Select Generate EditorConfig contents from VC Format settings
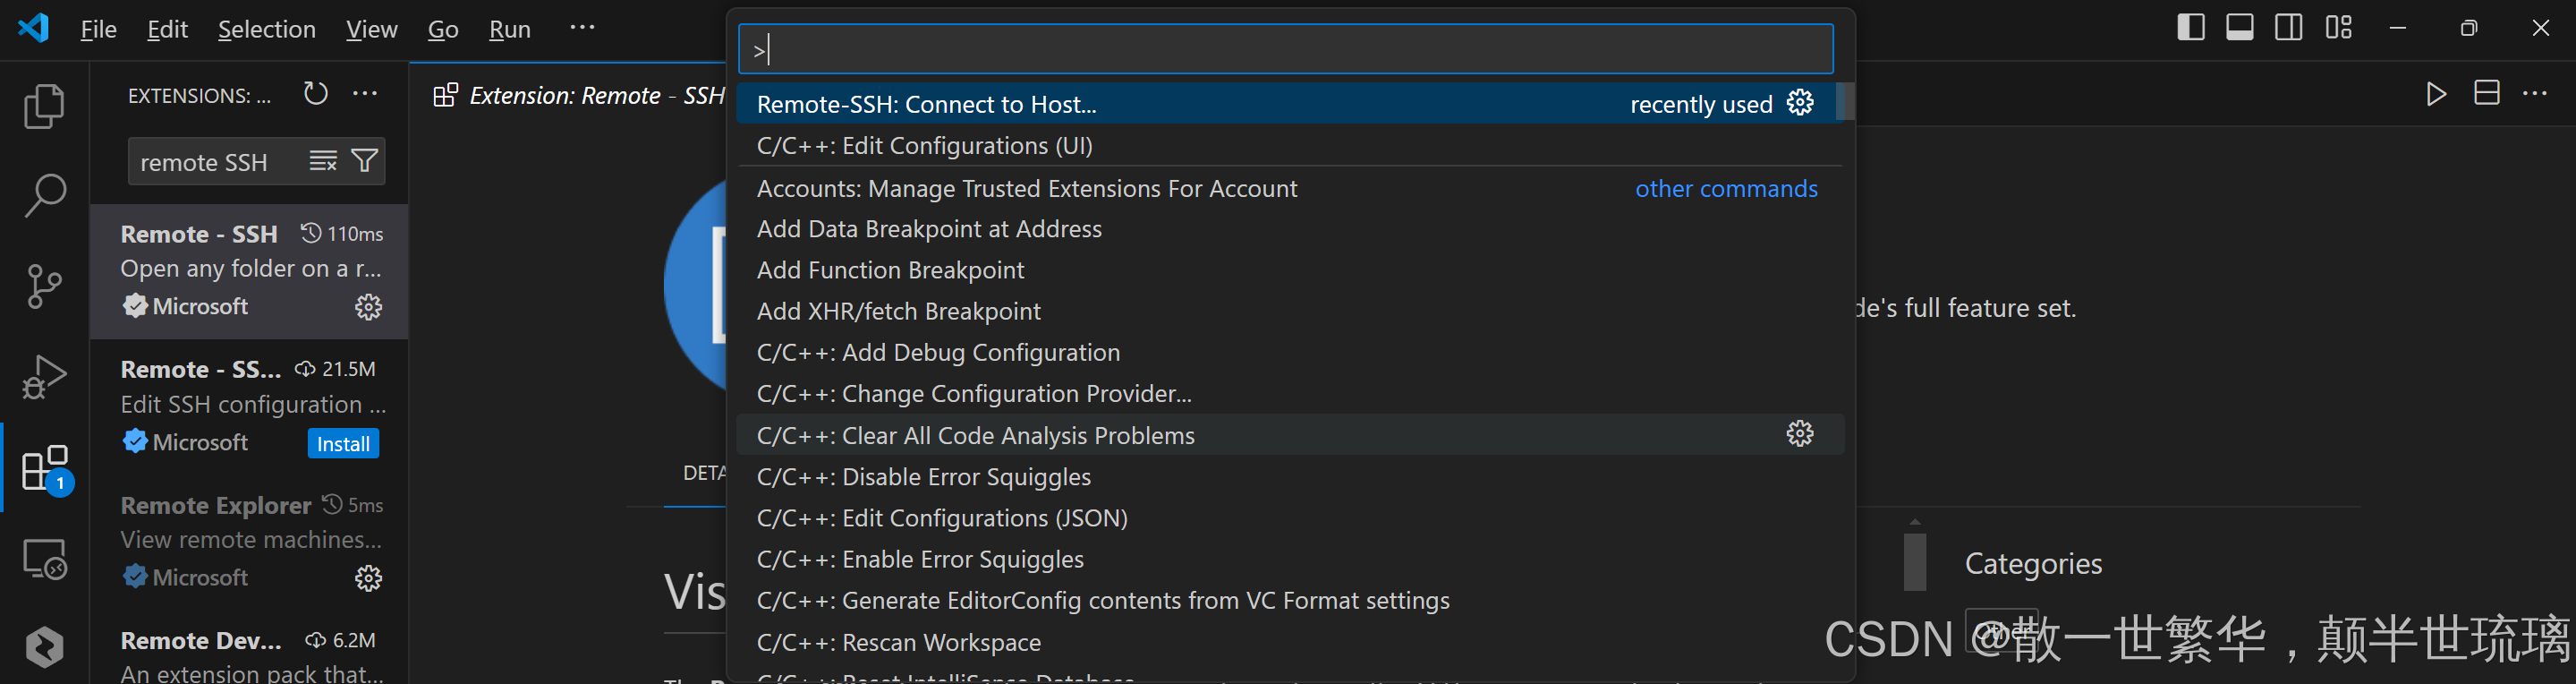This screenshot has width=2576, height=684. pyautogui.click(x=1289, y=600)
